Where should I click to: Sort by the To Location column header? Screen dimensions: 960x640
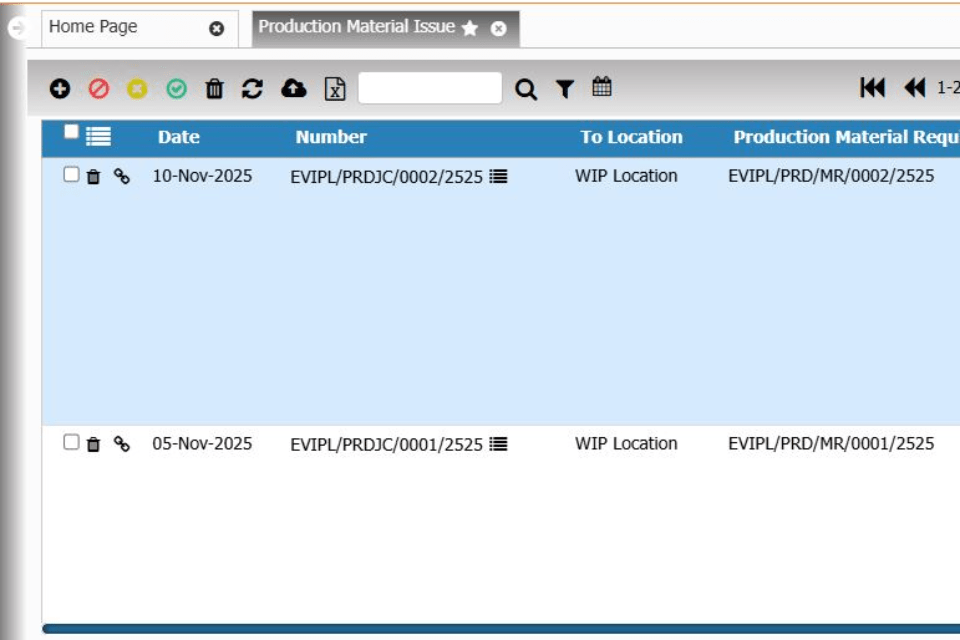pyautogui.click(x=632, y=137)
